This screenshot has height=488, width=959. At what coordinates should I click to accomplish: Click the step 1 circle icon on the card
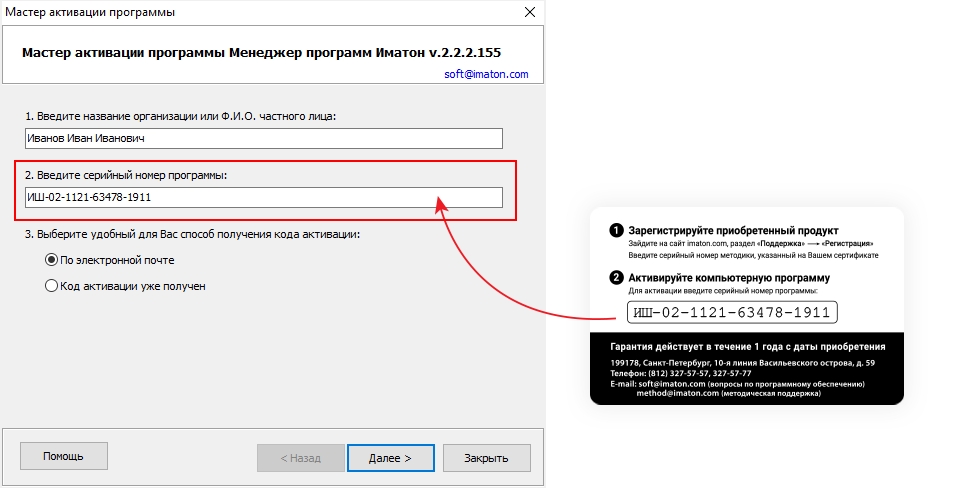(616, 231)
